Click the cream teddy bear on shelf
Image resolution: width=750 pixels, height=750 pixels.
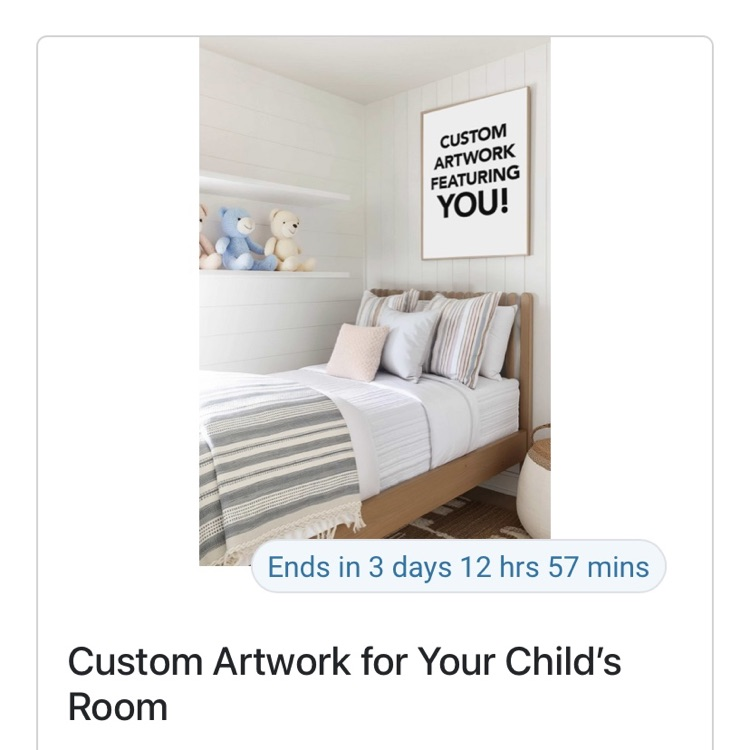[x=287, y=241]
